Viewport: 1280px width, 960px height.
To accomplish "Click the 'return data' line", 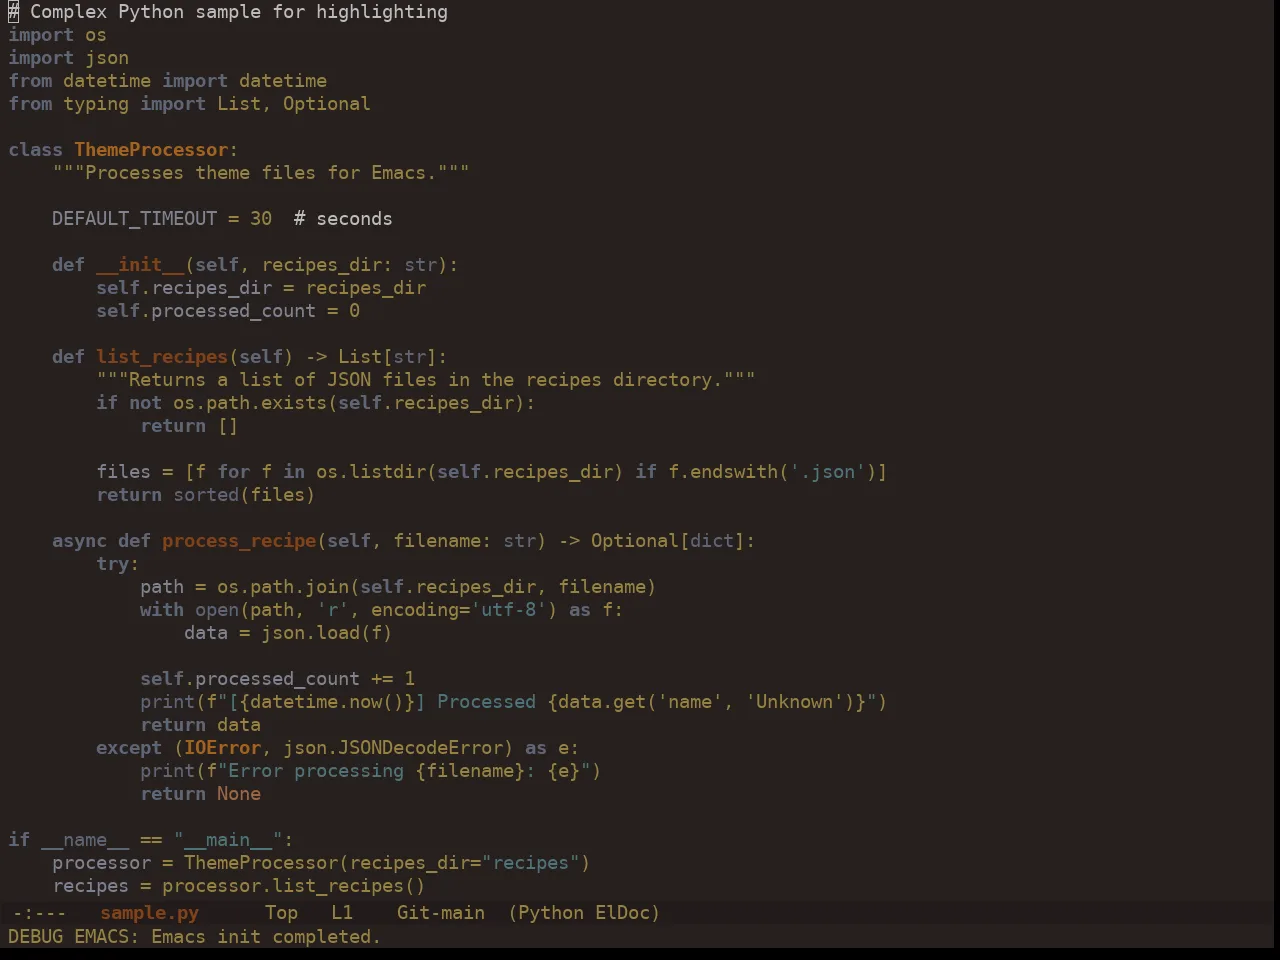I will point(200,725).
